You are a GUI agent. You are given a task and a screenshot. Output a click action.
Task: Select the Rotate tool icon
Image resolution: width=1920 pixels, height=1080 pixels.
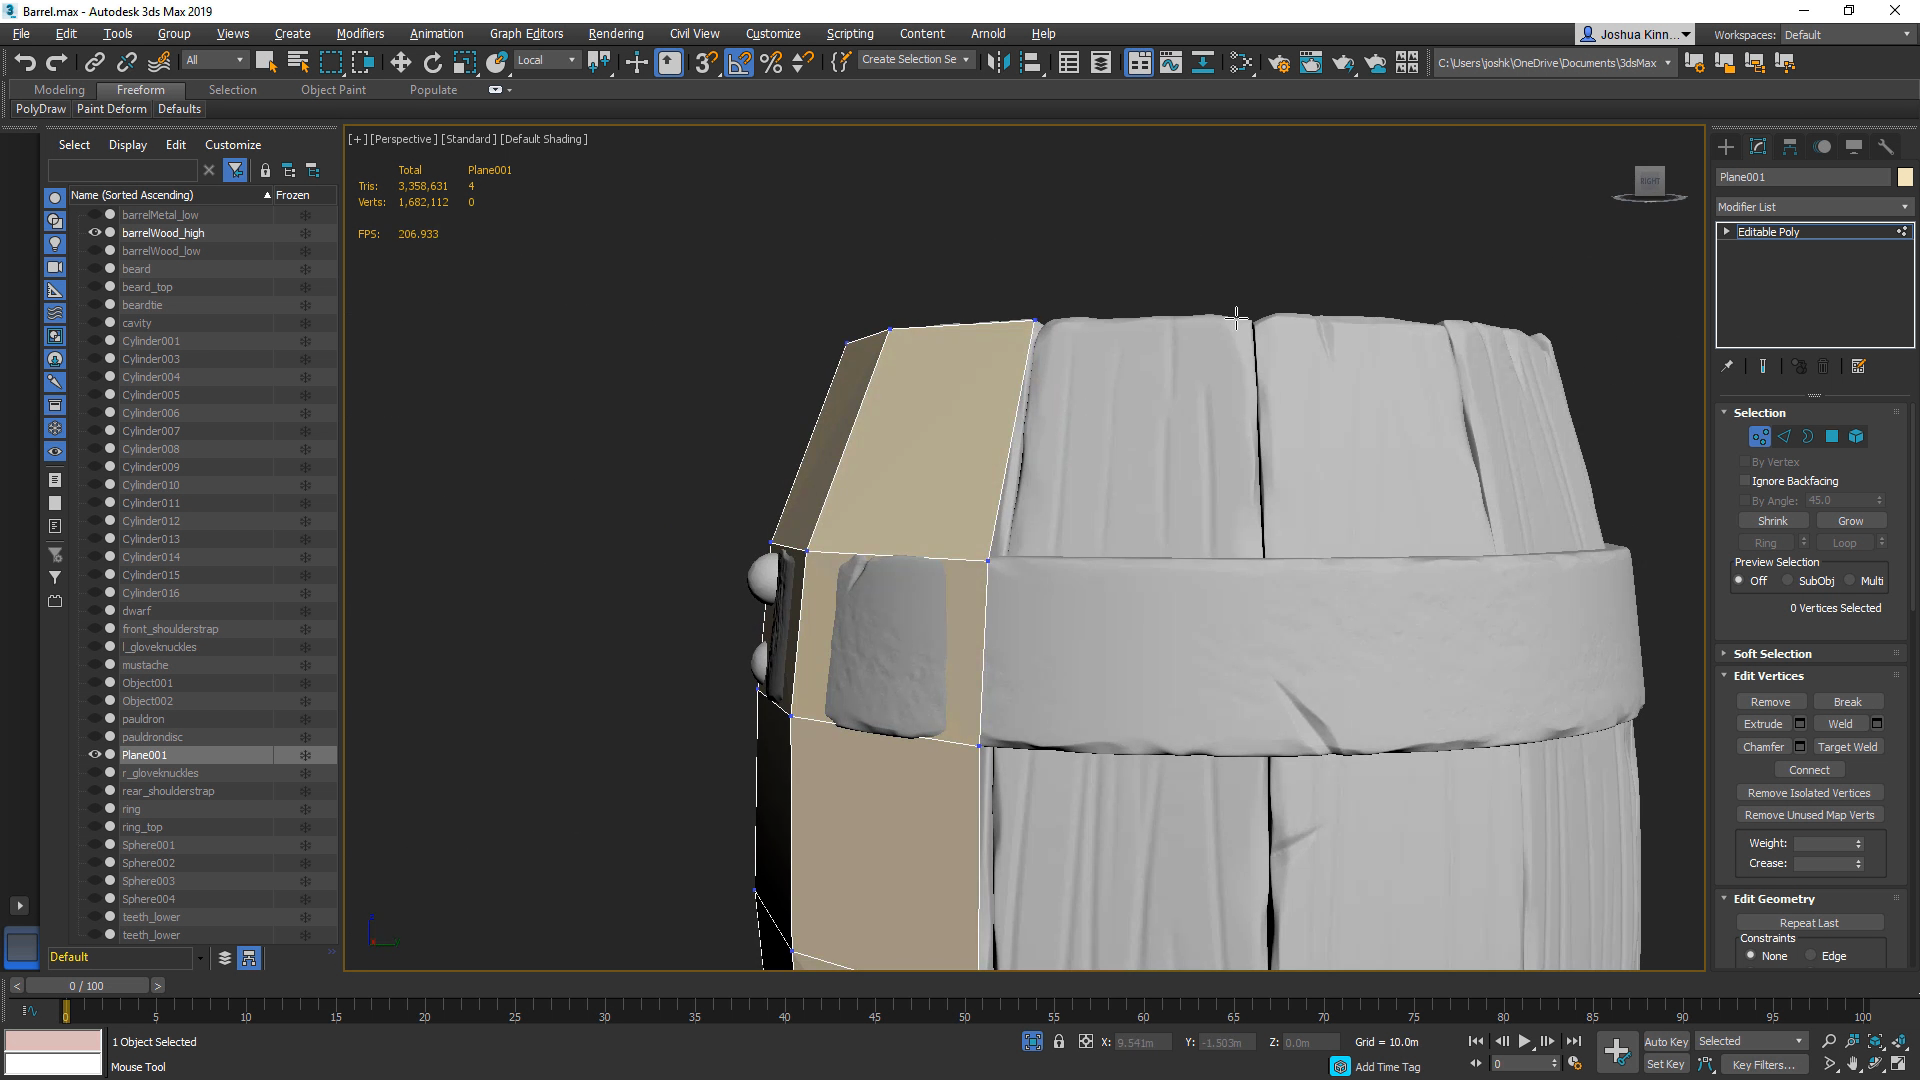[432, 62]
